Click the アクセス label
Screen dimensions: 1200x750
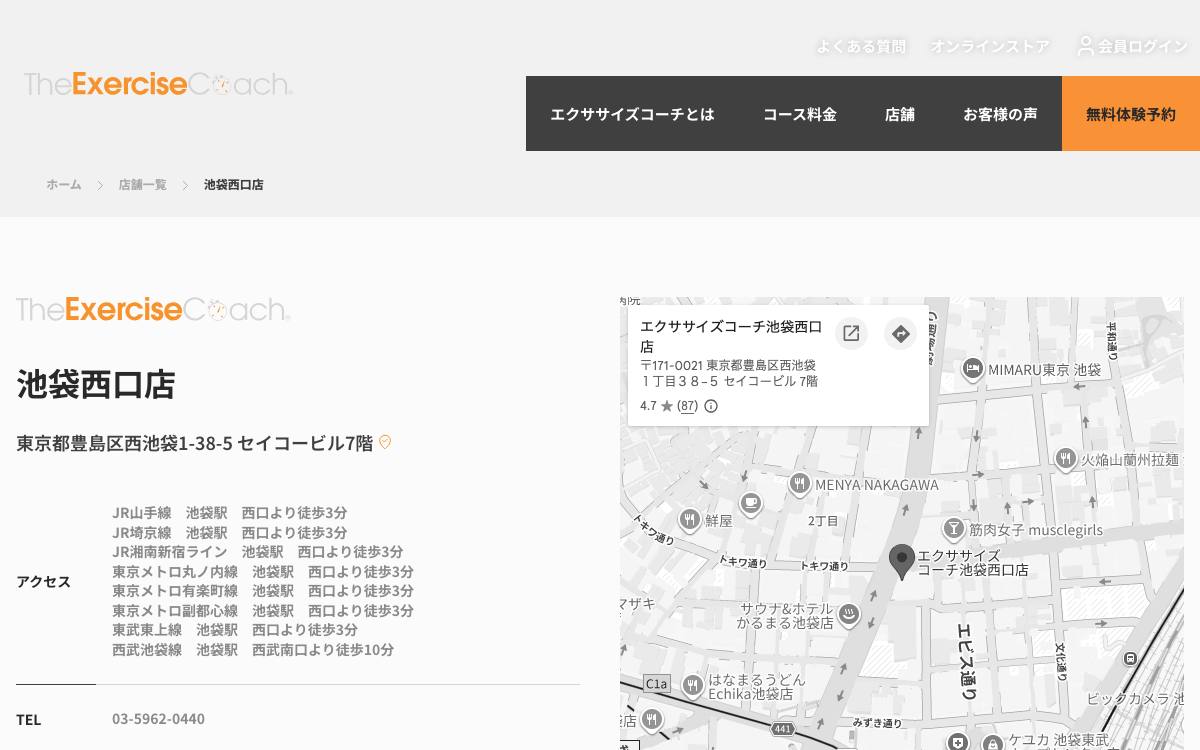(x=43, y=582)
